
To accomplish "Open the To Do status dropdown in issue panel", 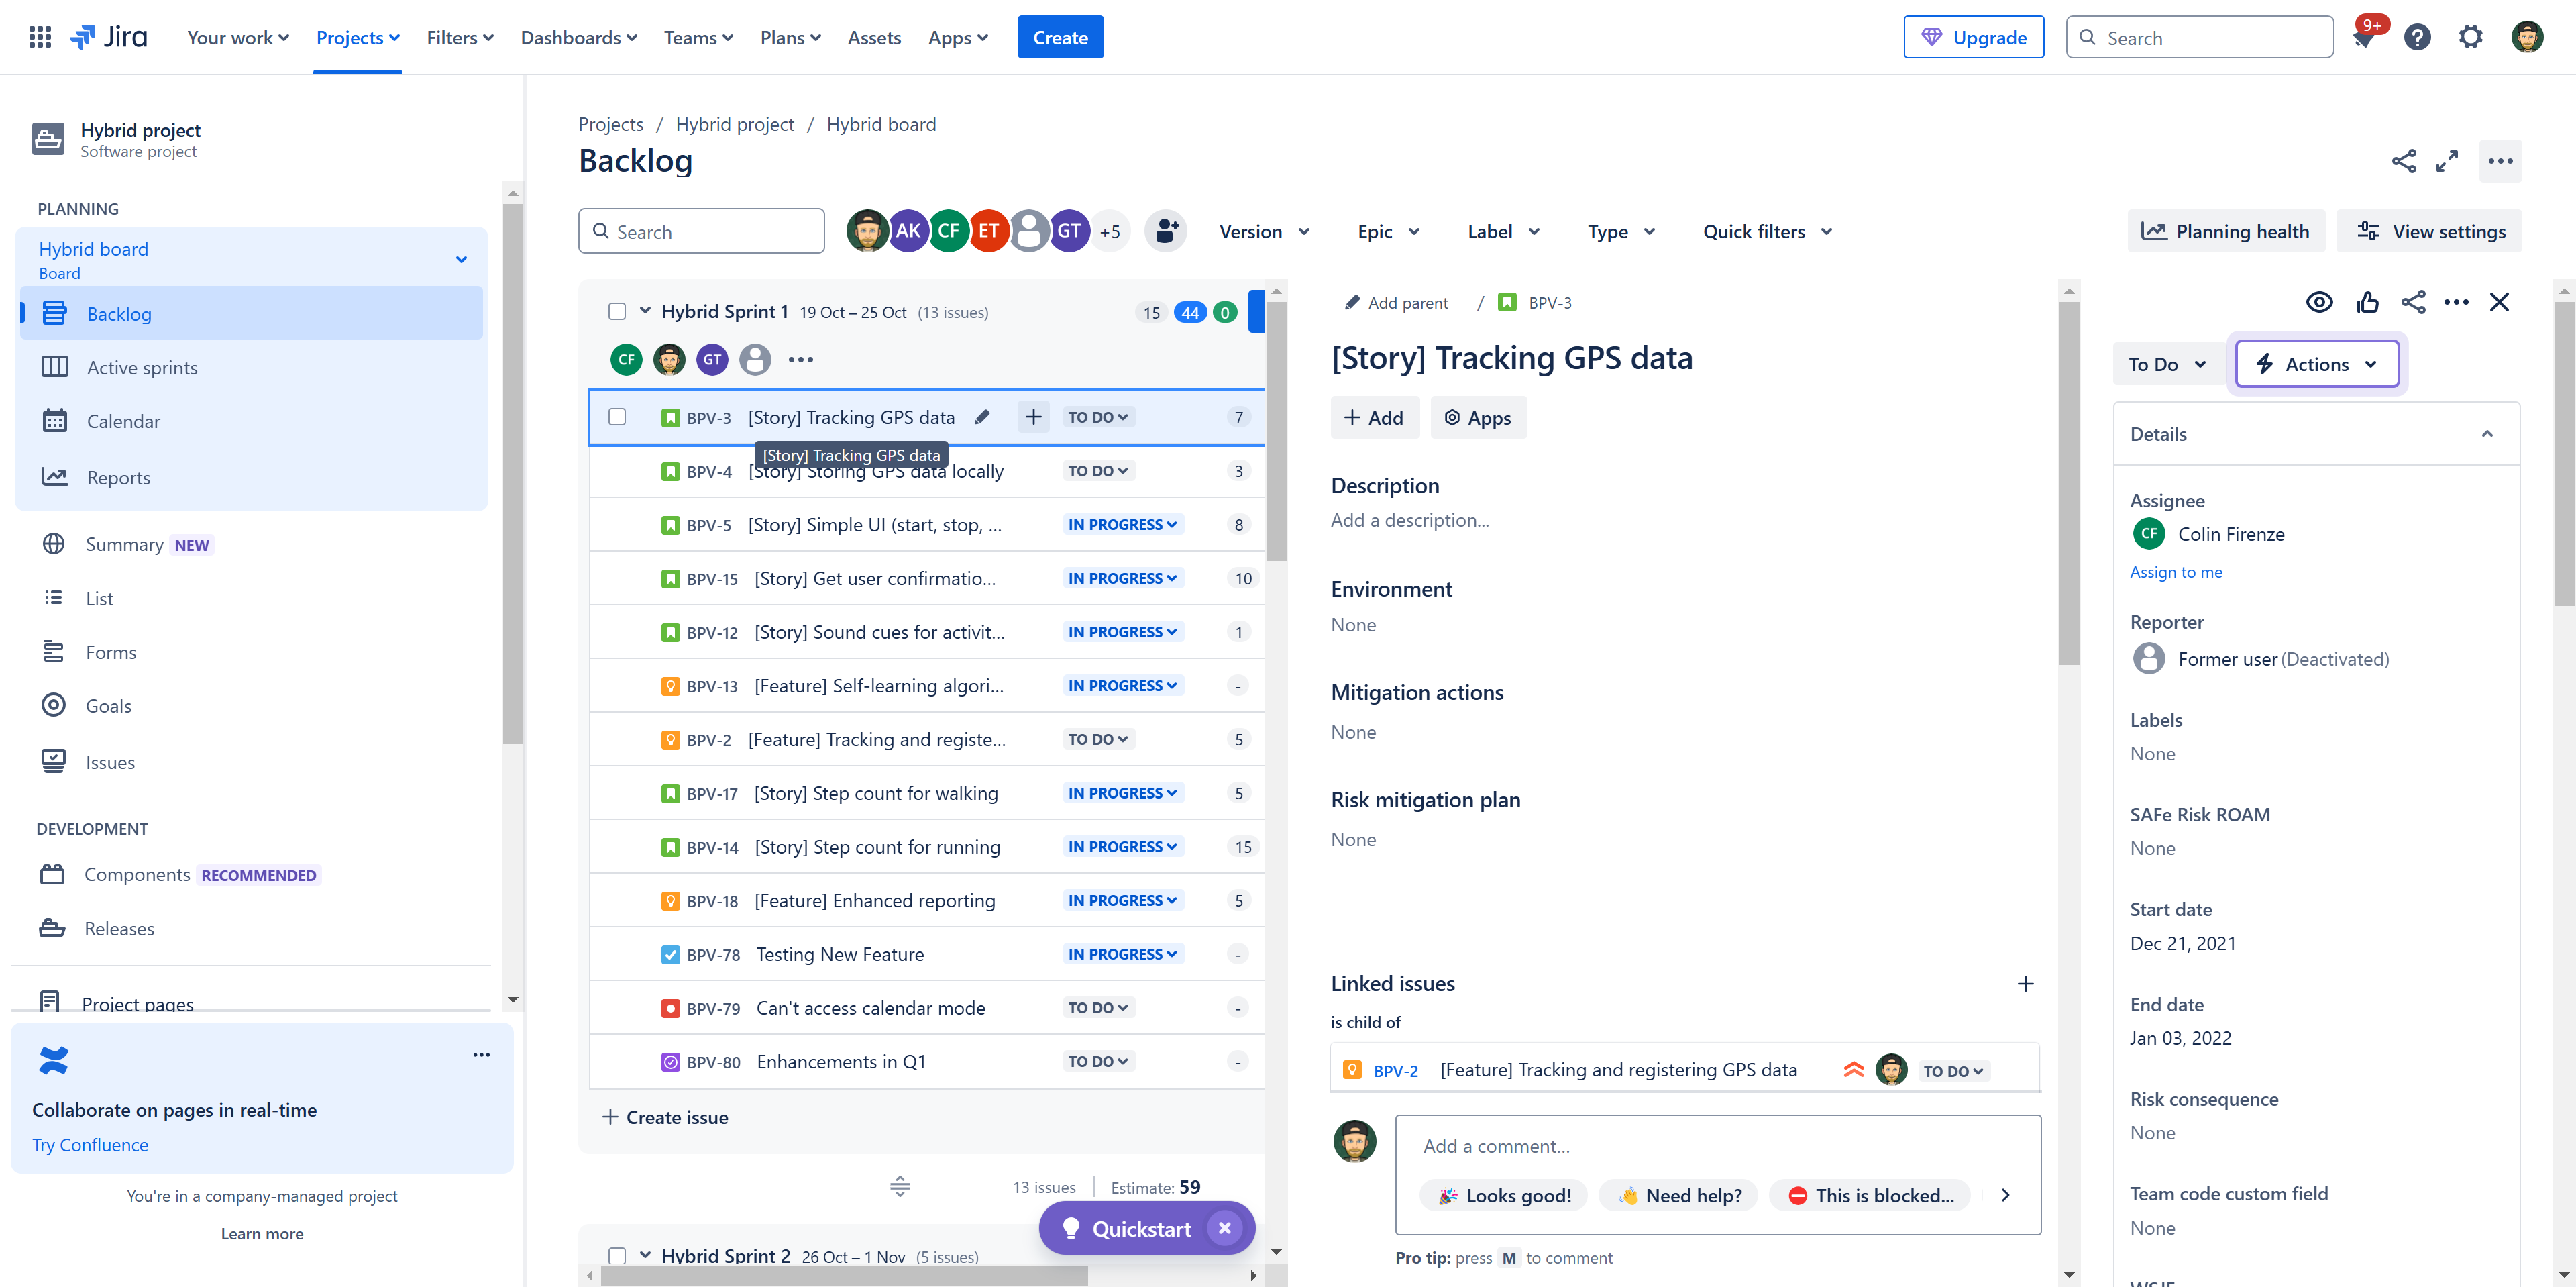I will (x=2167, y=364).
